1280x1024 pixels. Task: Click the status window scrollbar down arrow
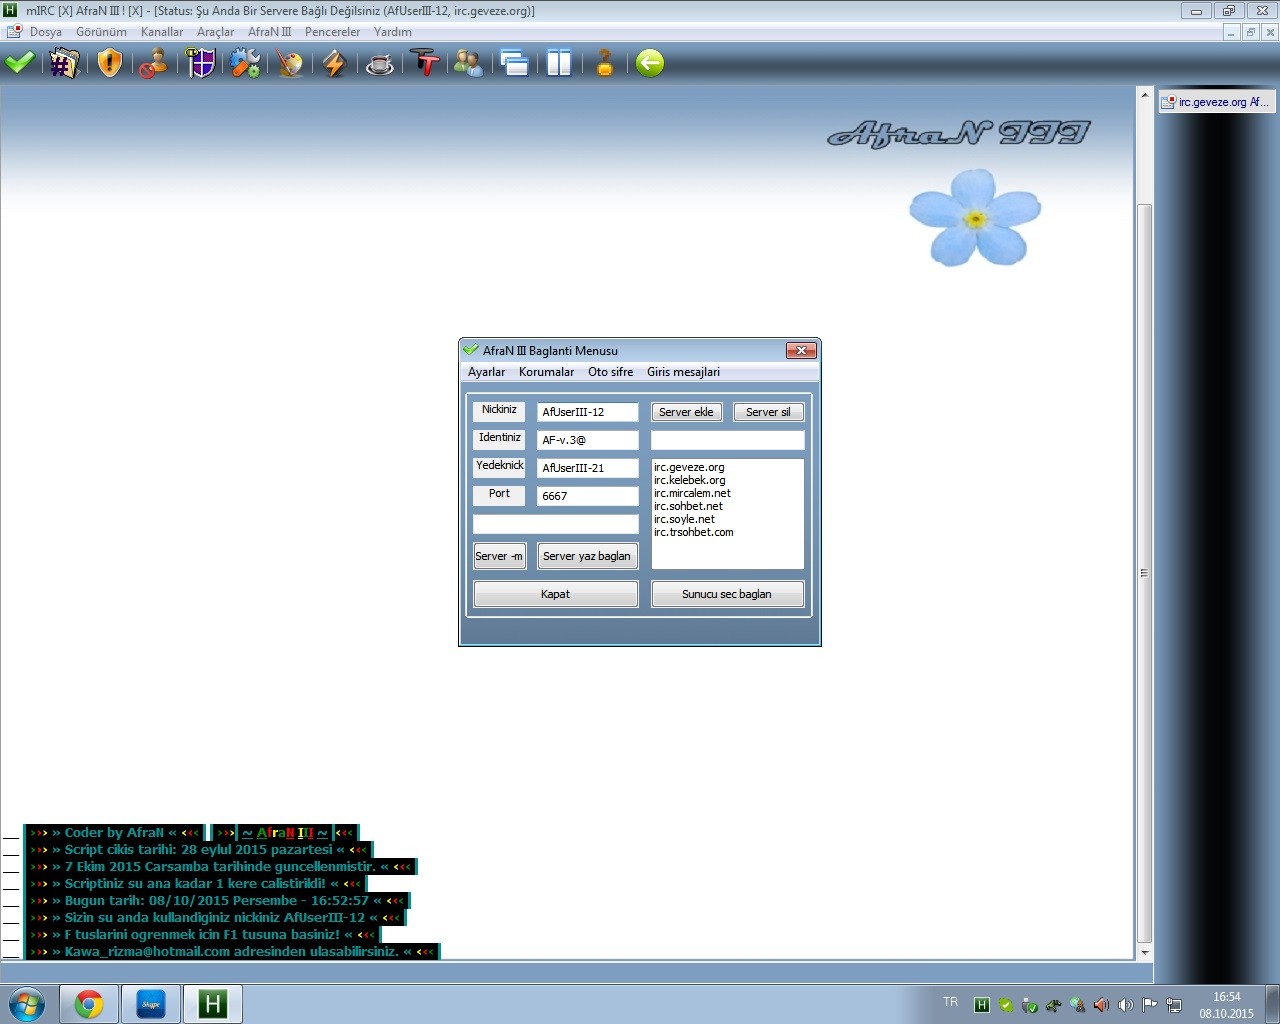[x=1145, y=953]
